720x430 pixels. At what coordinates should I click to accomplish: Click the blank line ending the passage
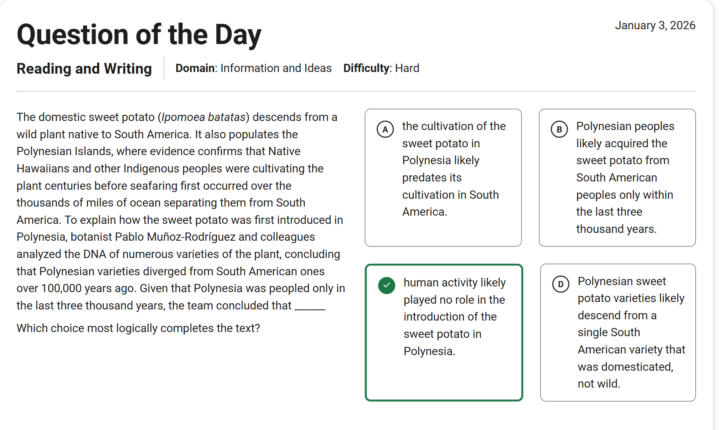(310, 306)
